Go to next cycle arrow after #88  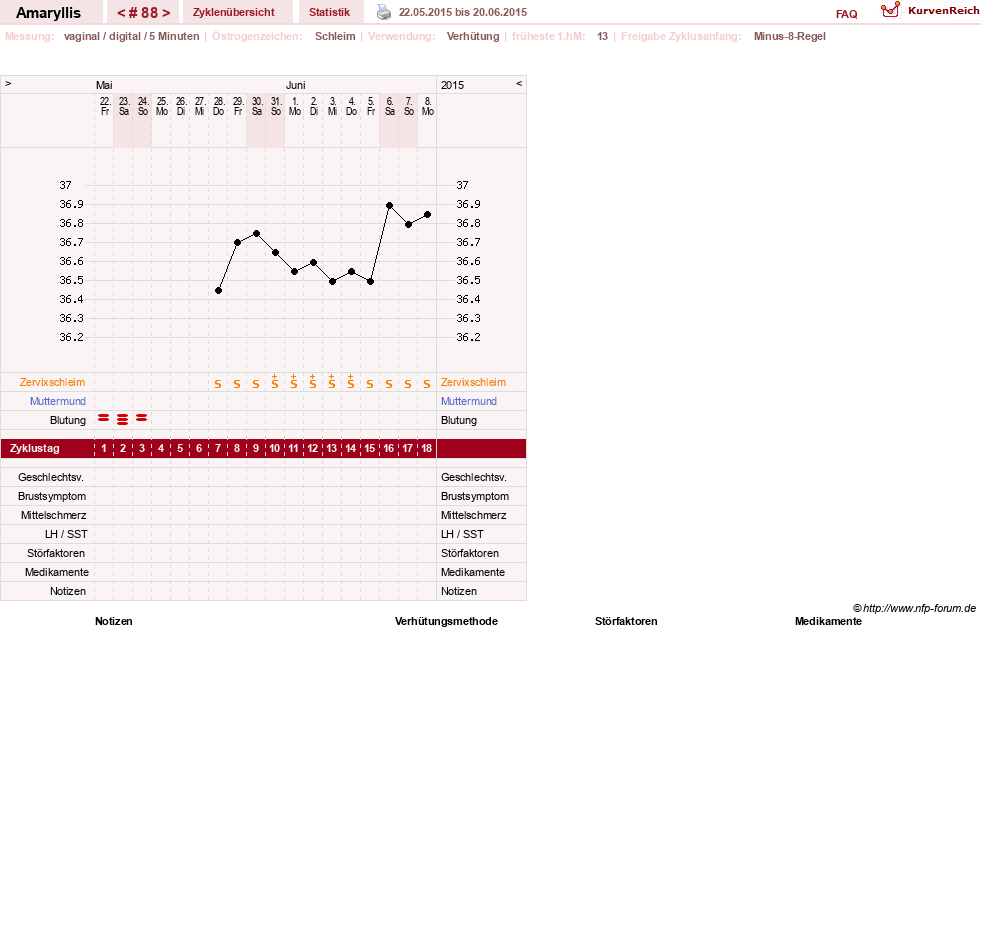(x=166, y=13)
